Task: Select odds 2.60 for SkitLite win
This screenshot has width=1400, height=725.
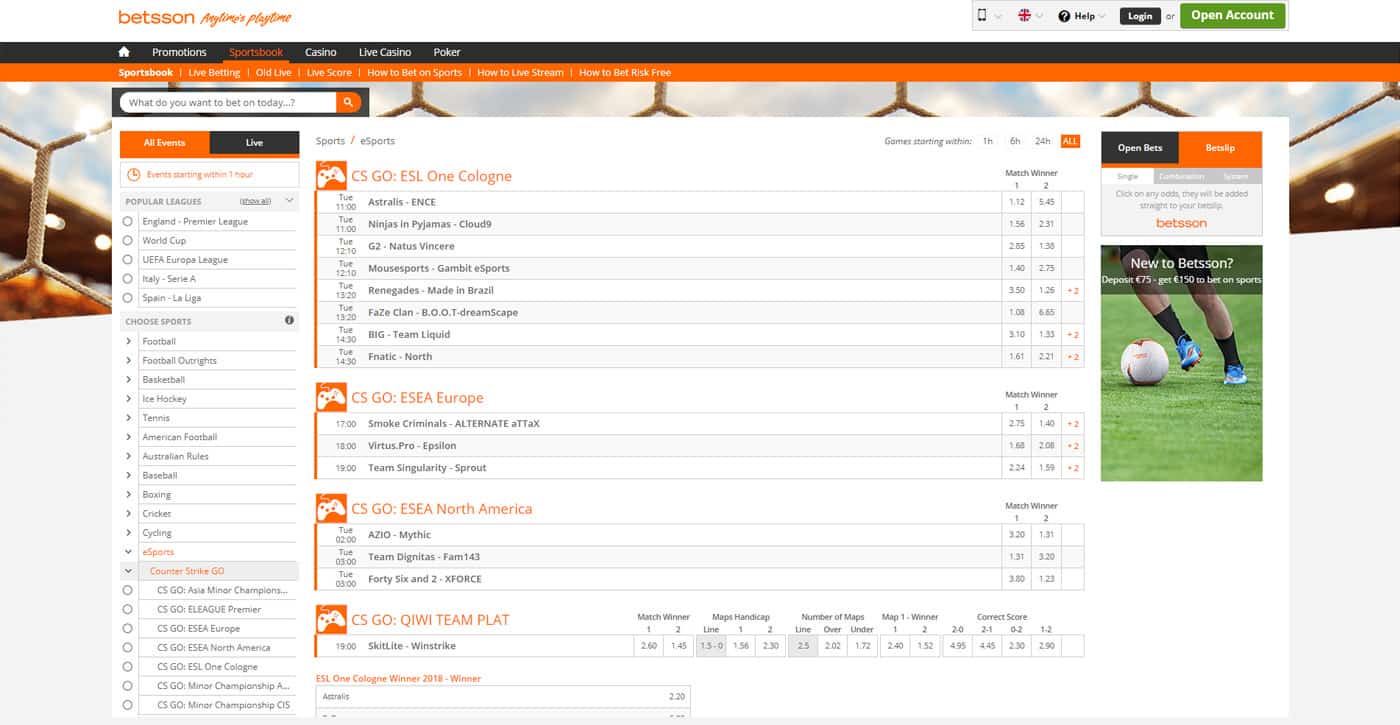Action: [x=648, y=646]
